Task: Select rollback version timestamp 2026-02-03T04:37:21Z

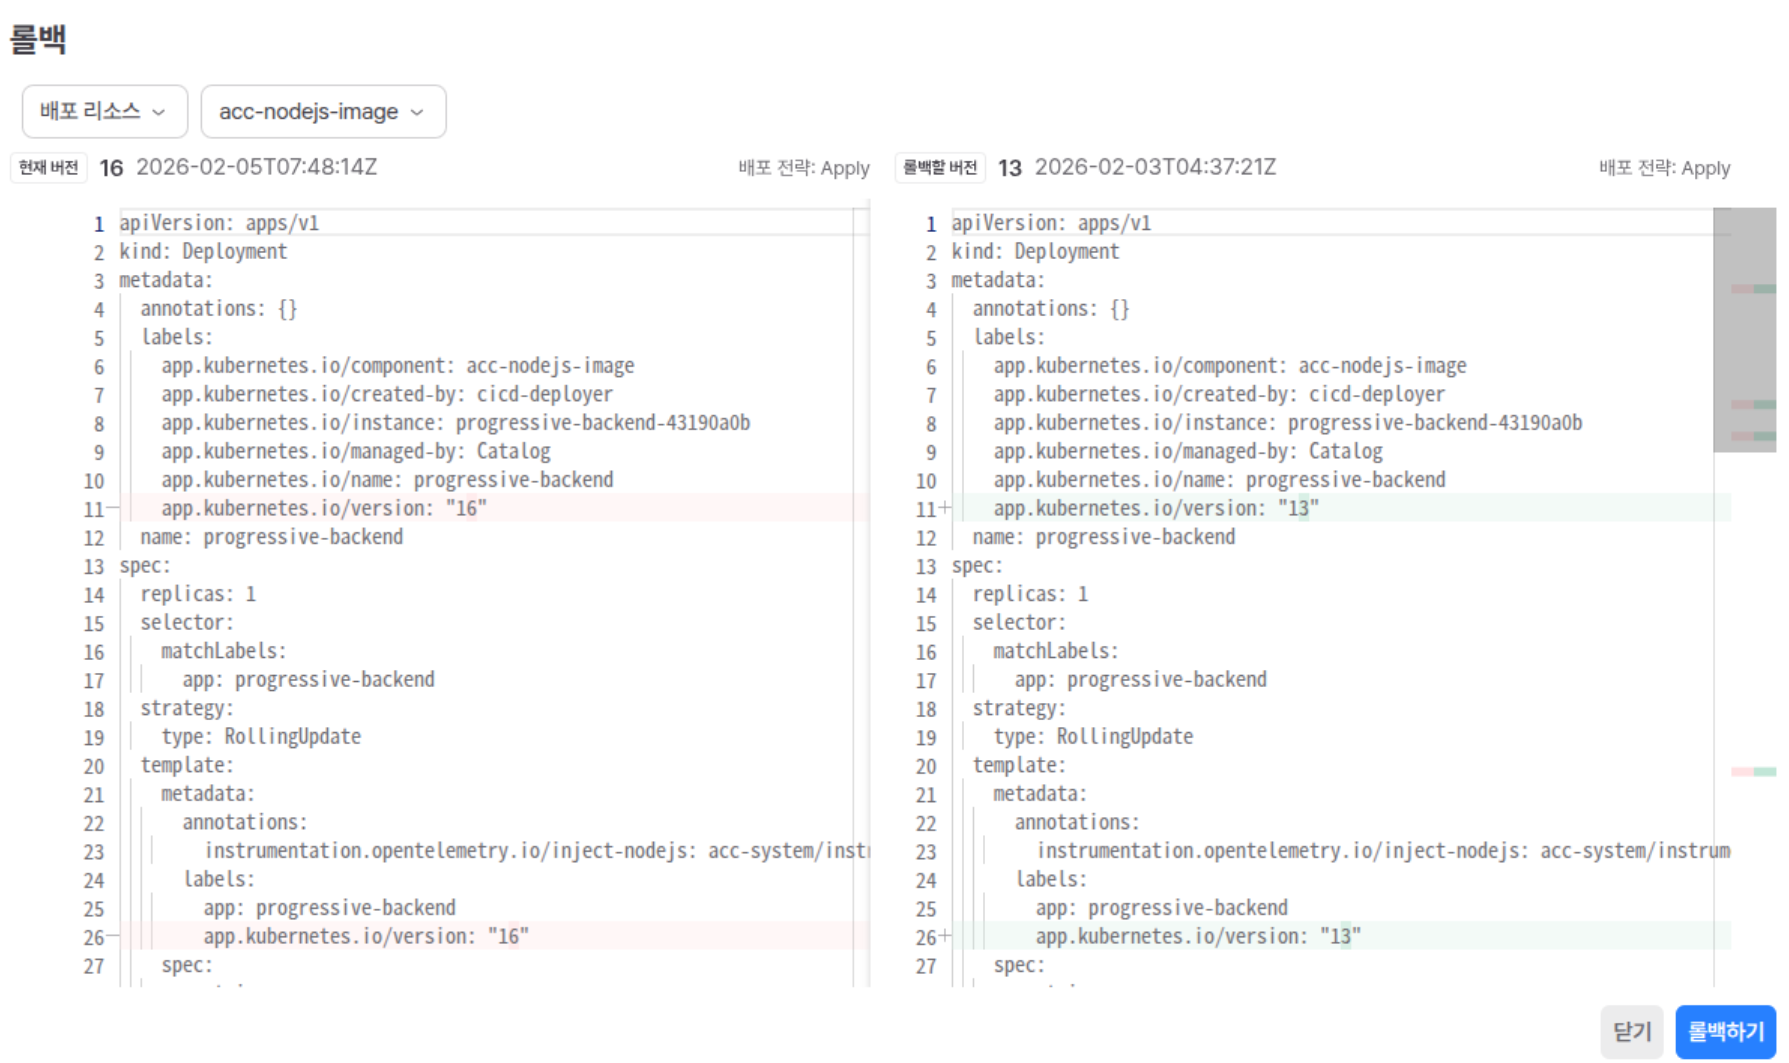Action: tap(1155, 167)
